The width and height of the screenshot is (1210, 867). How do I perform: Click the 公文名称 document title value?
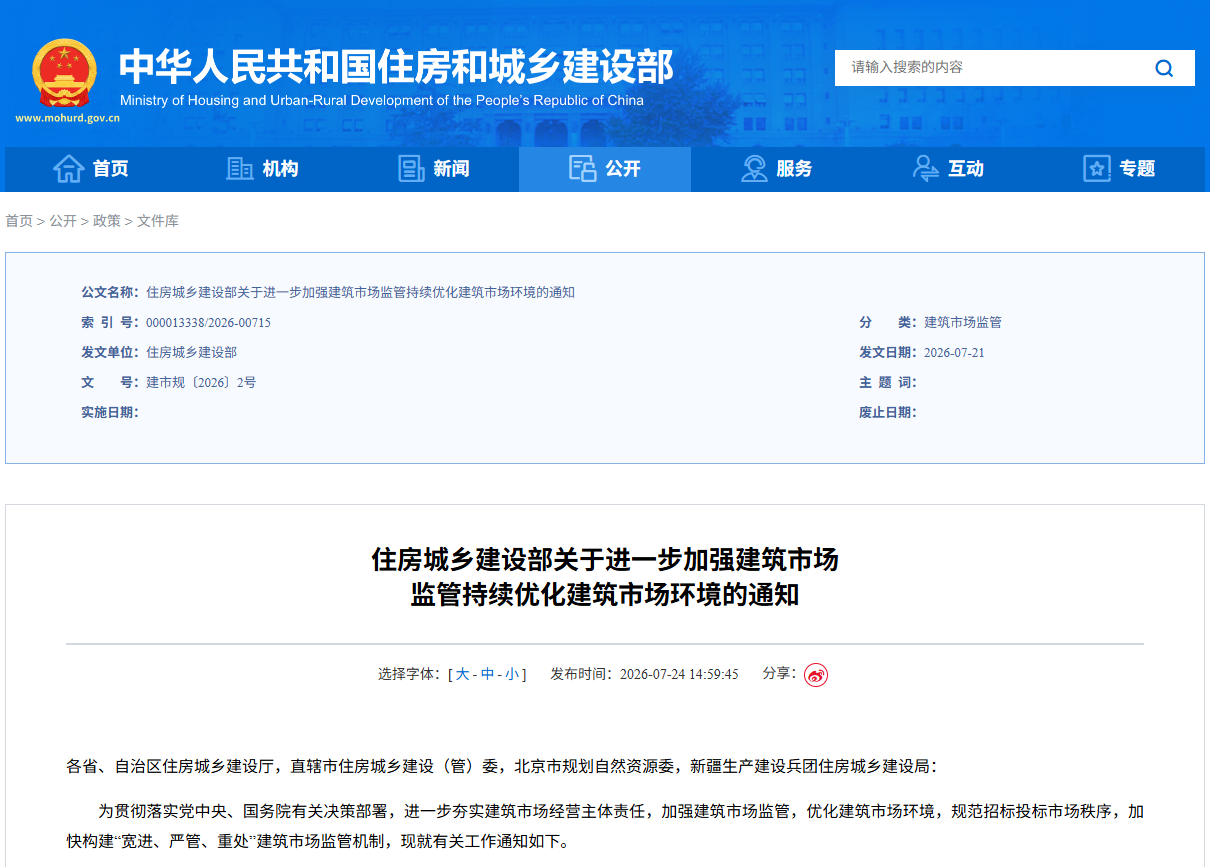pos(360,293)
